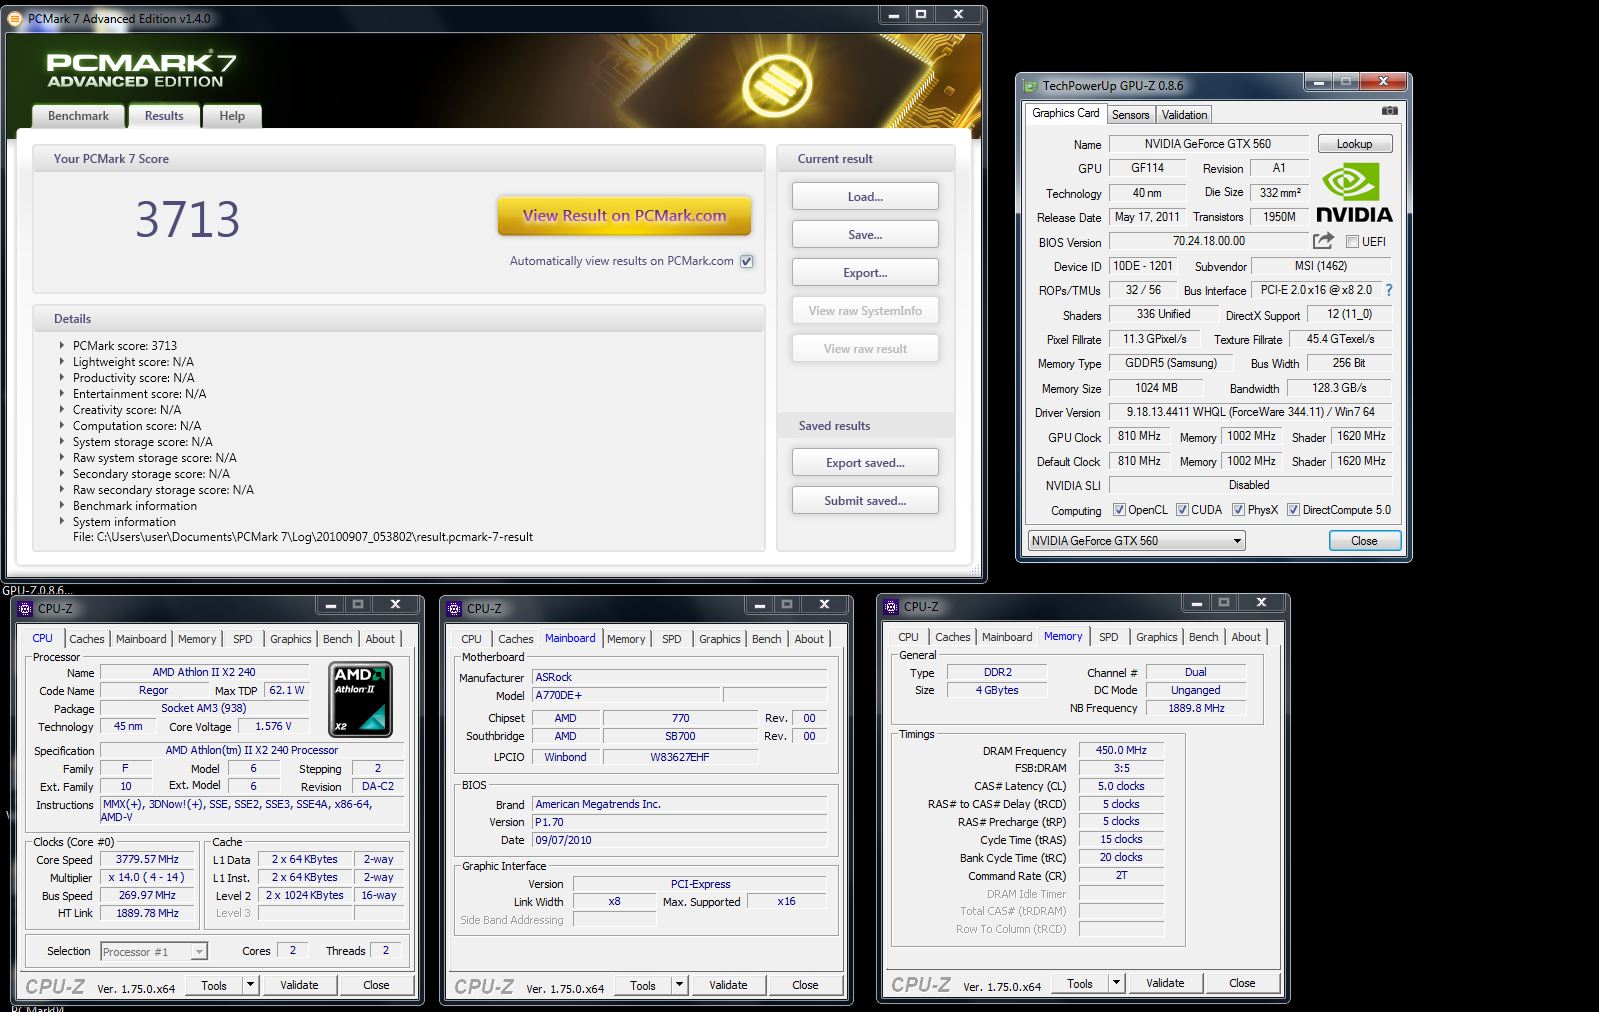Switch to the Help tab in PCMark 7
The width and height of the screenshot is (1599, 1012).
point(232,116)
